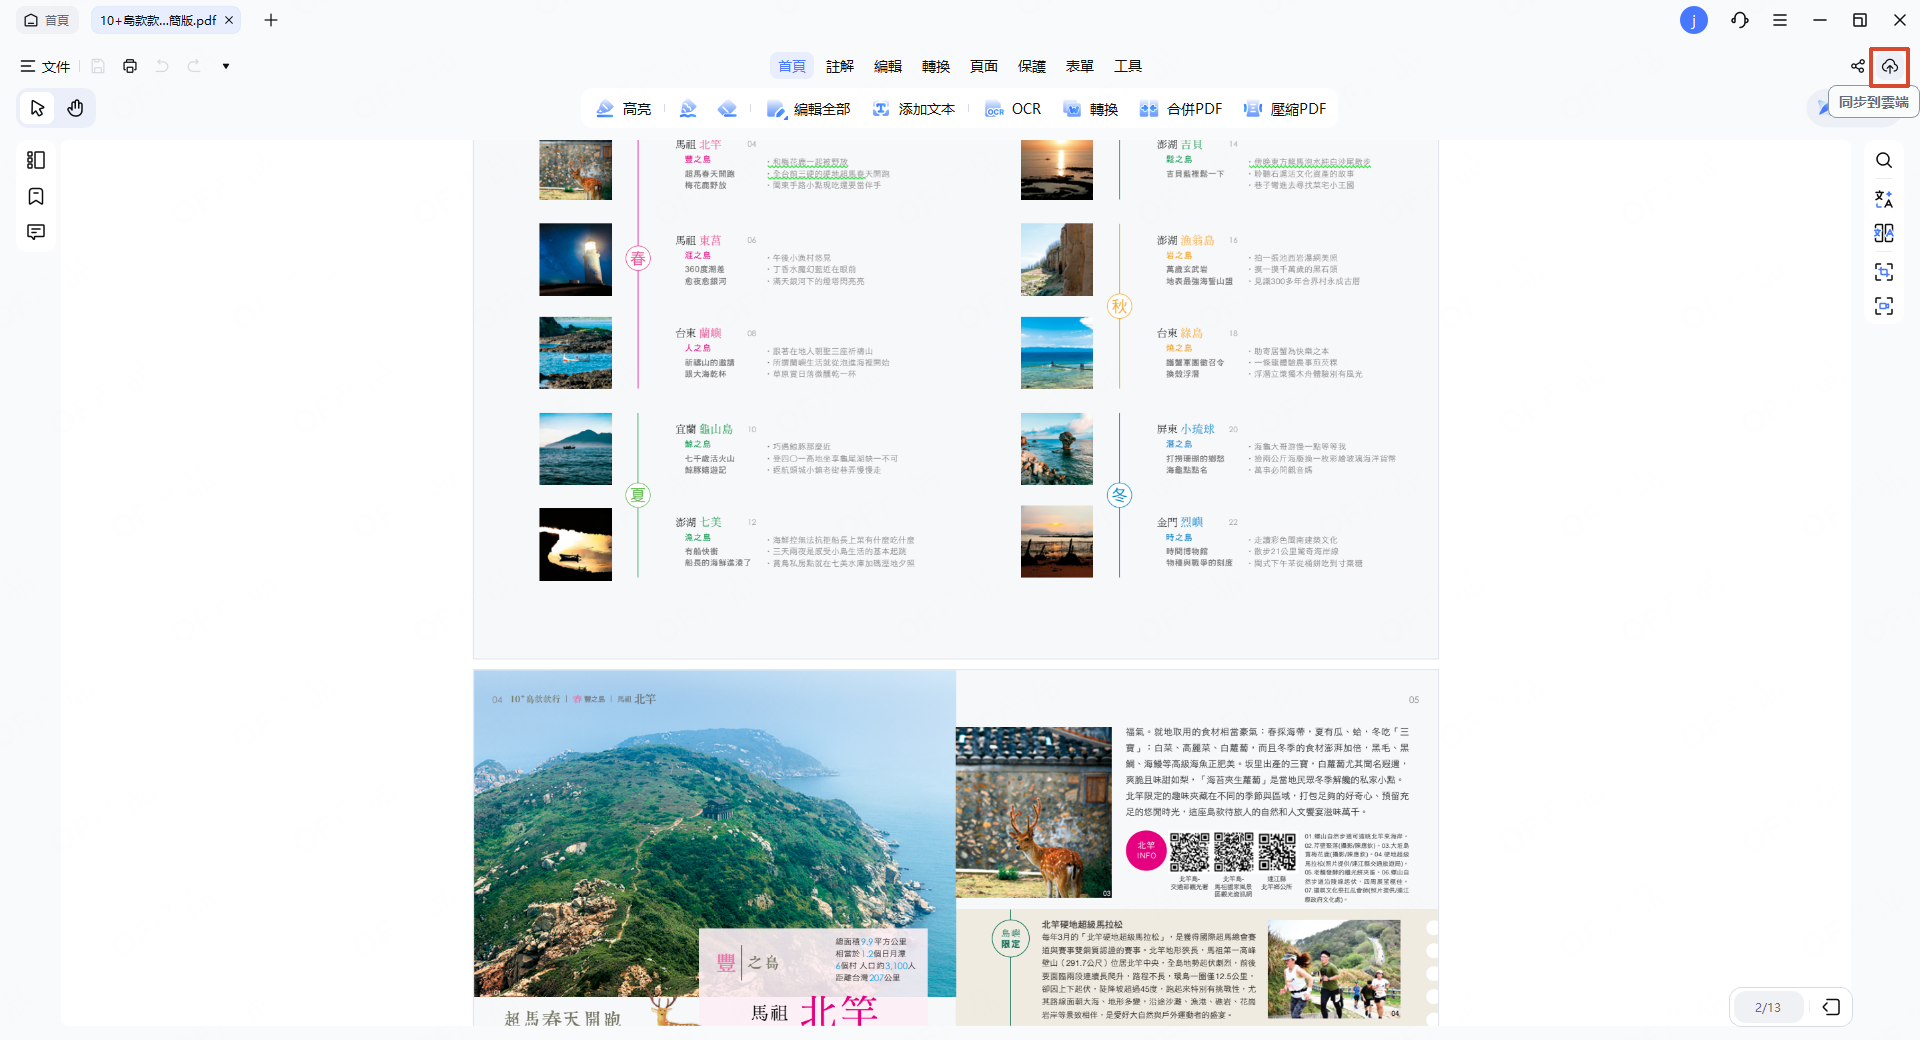Open the hamburger menu in title bar

tap(1780, 20)
